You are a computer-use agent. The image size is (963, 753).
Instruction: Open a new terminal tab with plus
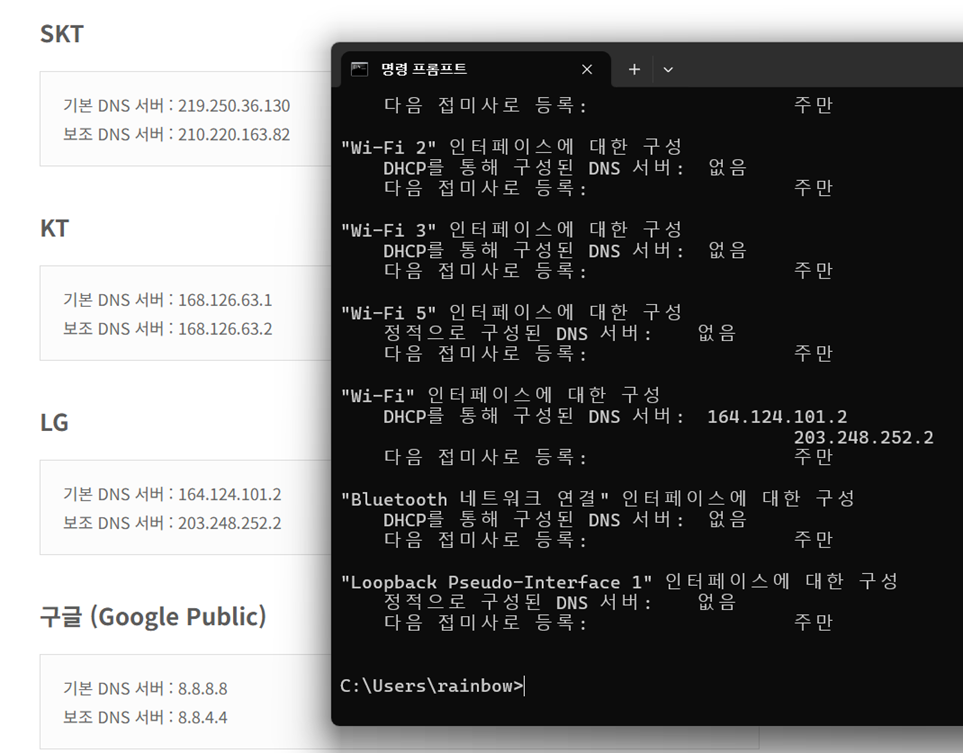(x=634, y=69)
